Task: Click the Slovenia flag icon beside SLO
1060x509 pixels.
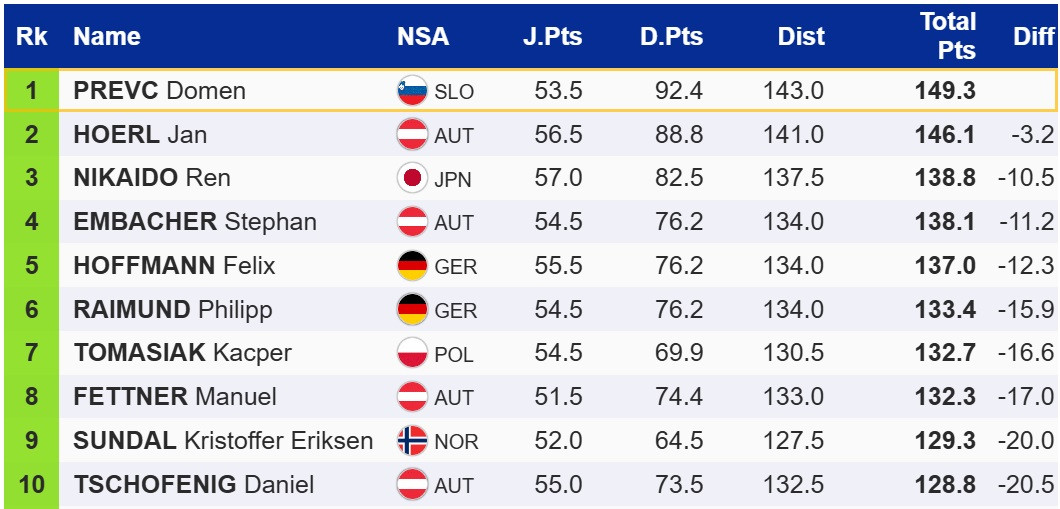Action: pyautogui.click(x=412, y=91)
